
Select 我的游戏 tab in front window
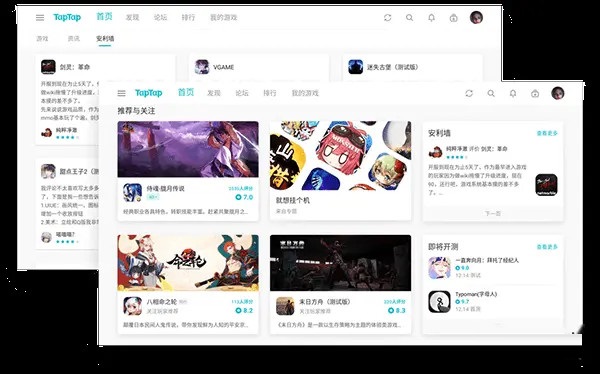pyautogui.click(x=305, y=93)
